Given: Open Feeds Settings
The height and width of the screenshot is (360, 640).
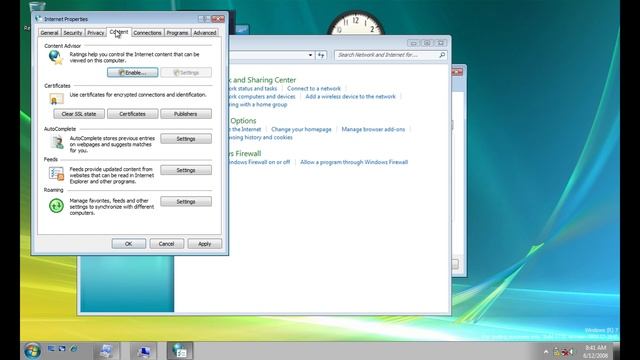Looking at the screenshot, I should click(x=186, y=170).
